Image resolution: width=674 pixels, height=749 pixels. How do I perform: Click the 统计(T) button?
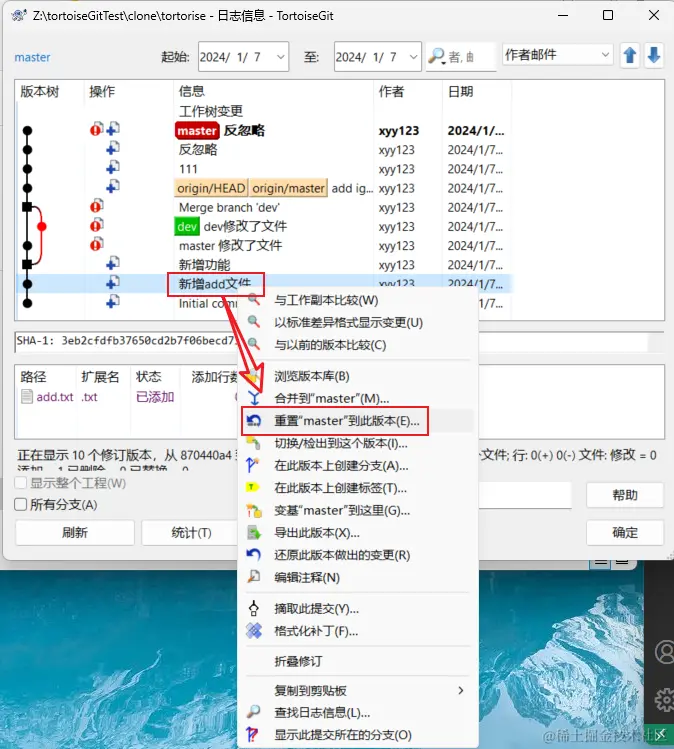coord(190,532)
